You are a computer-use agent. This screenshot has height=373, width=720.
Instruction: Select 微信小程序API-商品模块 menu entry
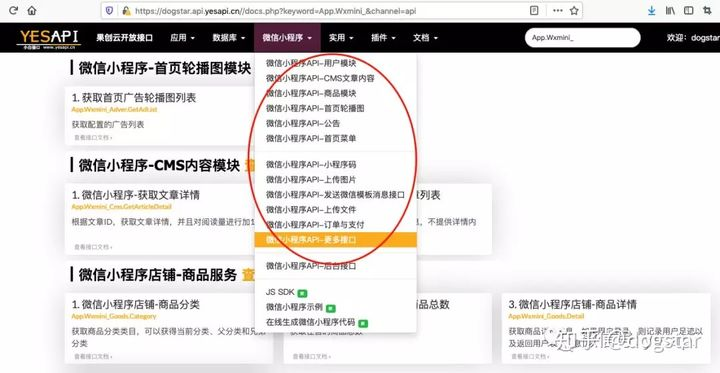pyautogui.click(x=335, y=93)
